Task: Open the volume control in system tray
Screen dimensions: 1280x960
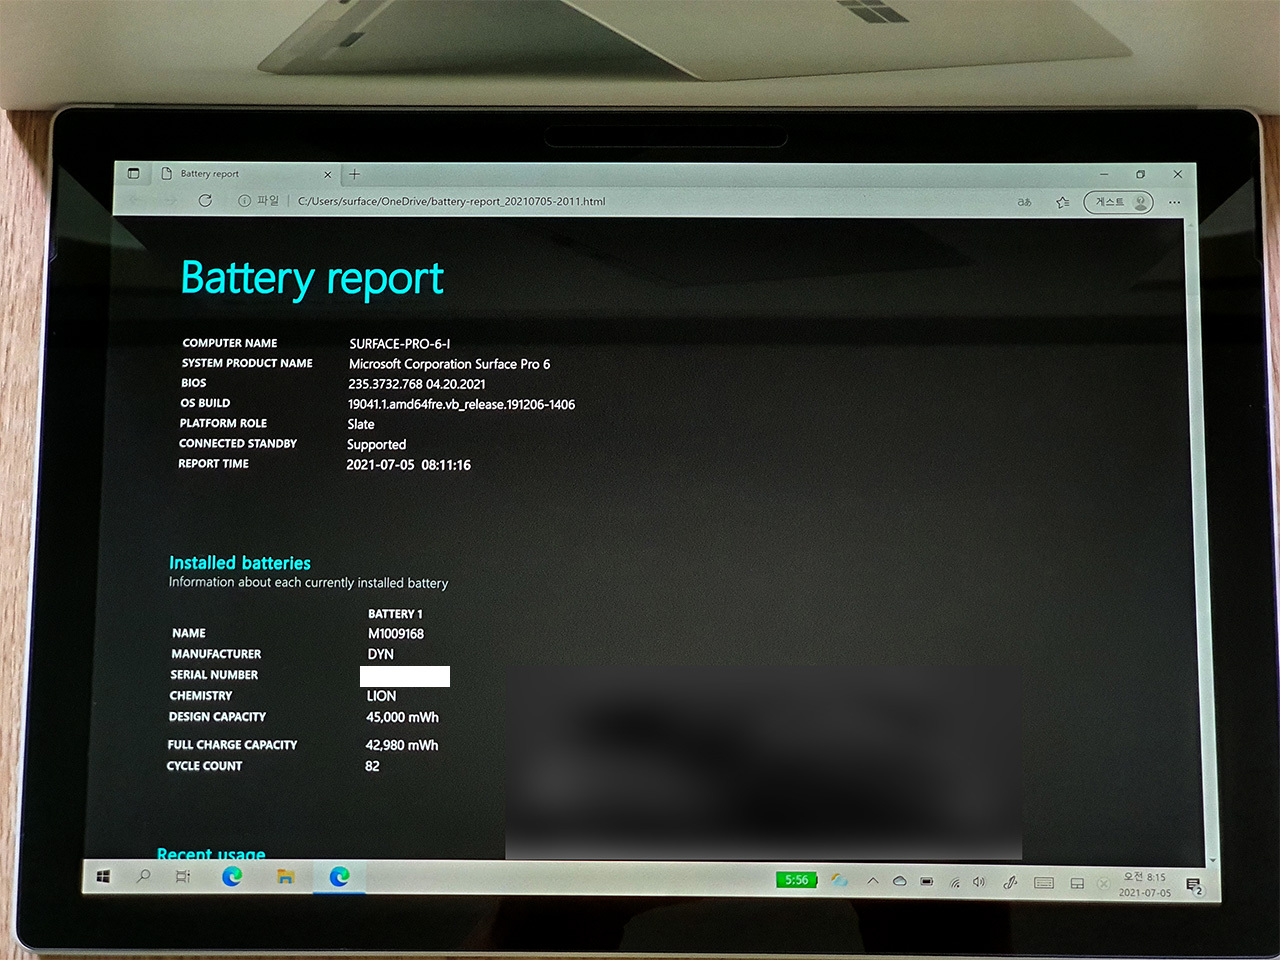Action: [979, 882]
